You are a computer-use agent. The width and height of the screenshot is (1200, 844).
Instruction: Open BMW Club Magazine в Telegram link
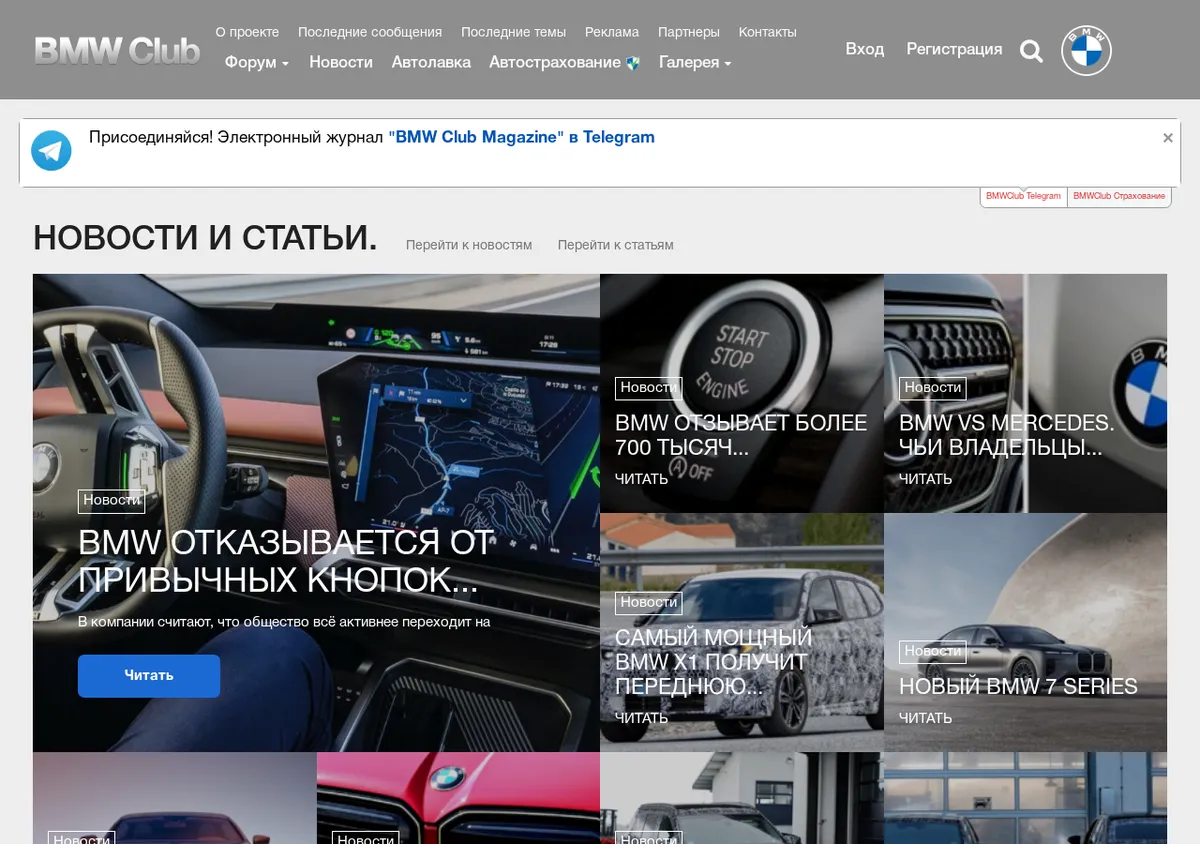[522, 137]
